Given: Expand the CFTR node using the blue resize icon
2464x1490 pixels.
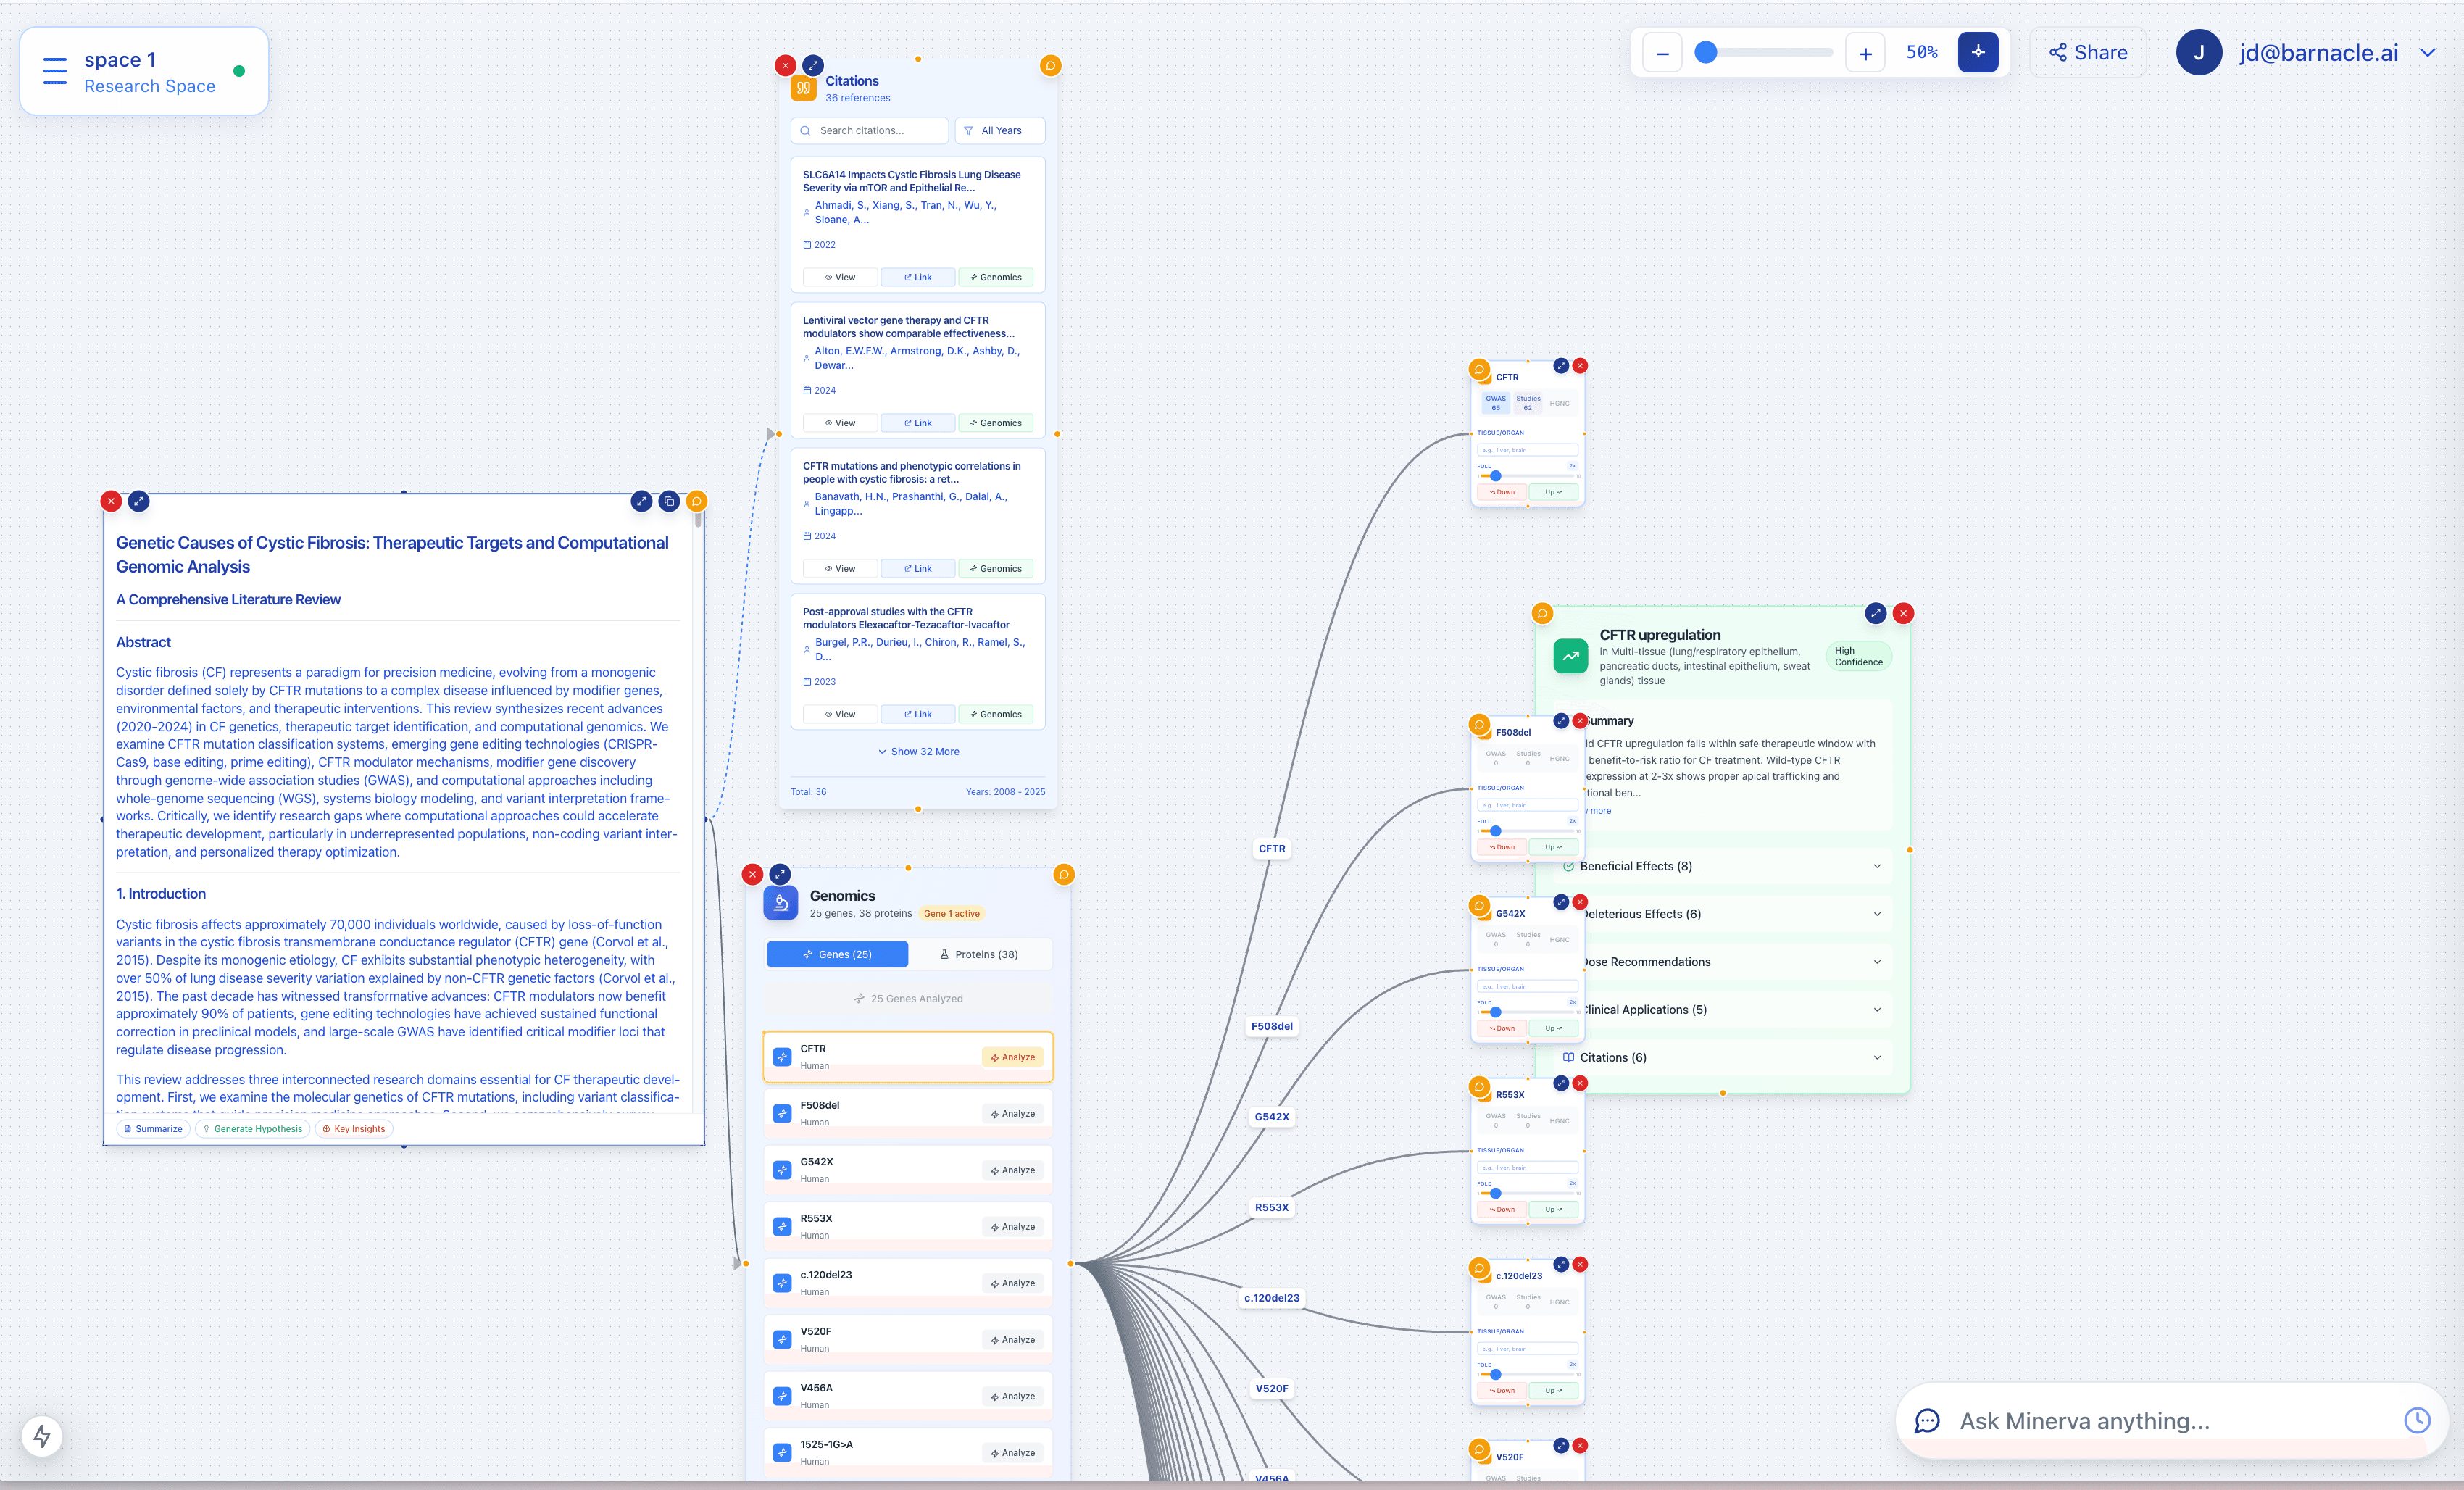Looking at the screenshot, I should [x=1561, y=366].
